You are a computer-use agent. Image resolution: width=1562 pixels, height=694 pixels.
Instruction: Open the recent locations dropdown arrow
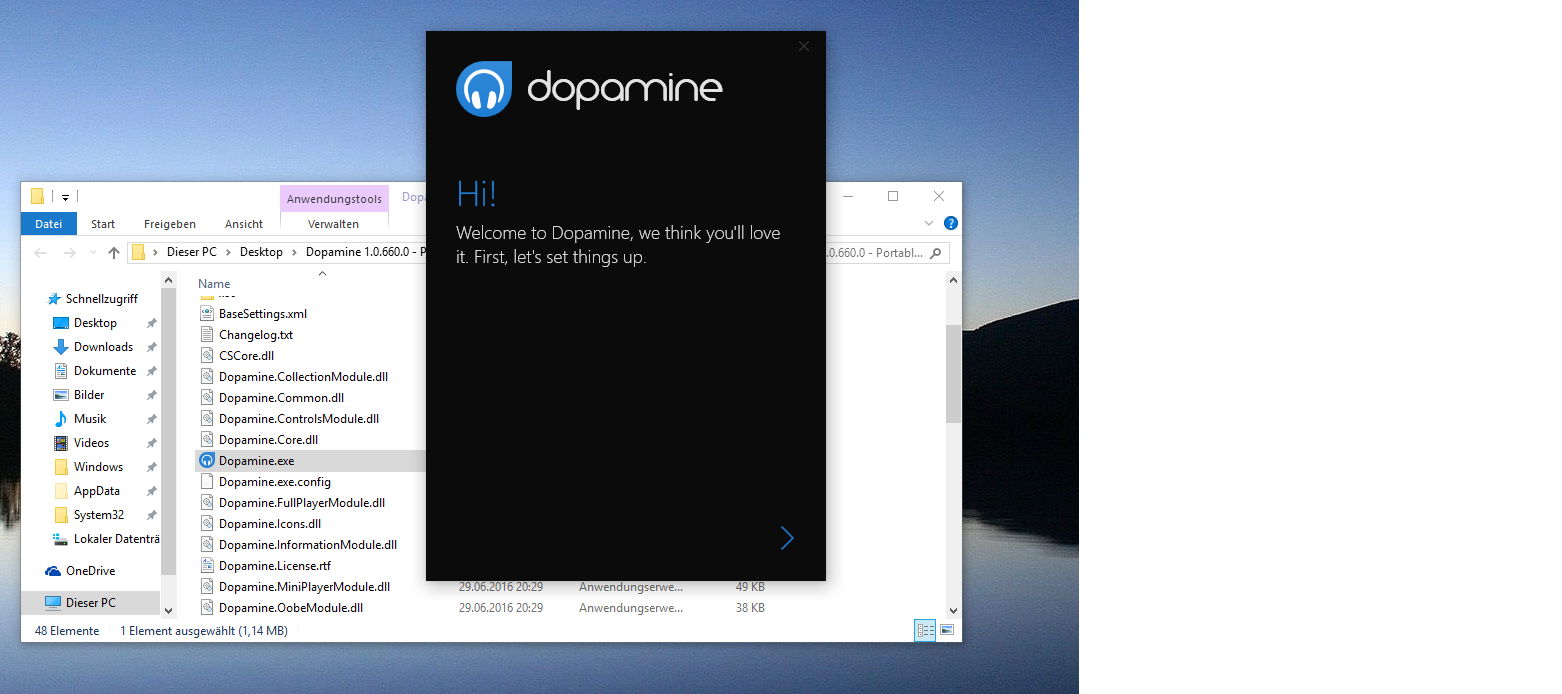(93, 253)
